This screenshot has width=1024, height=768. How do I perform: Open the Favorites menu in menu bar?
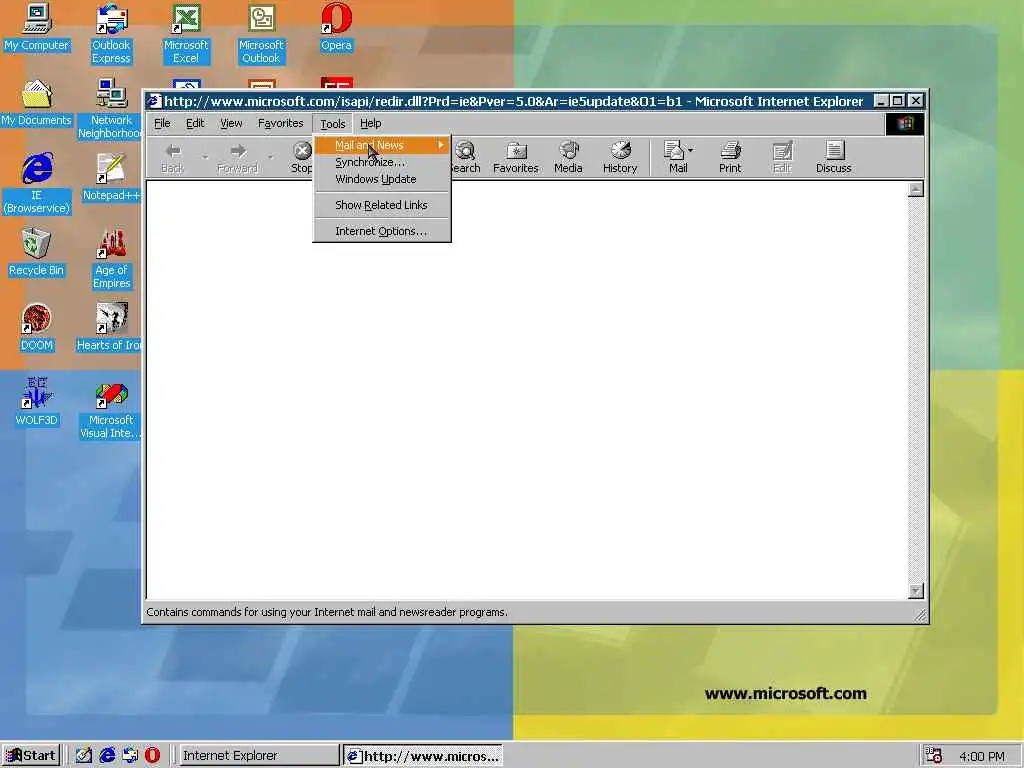pyautogui.click(x=280, y=123)
